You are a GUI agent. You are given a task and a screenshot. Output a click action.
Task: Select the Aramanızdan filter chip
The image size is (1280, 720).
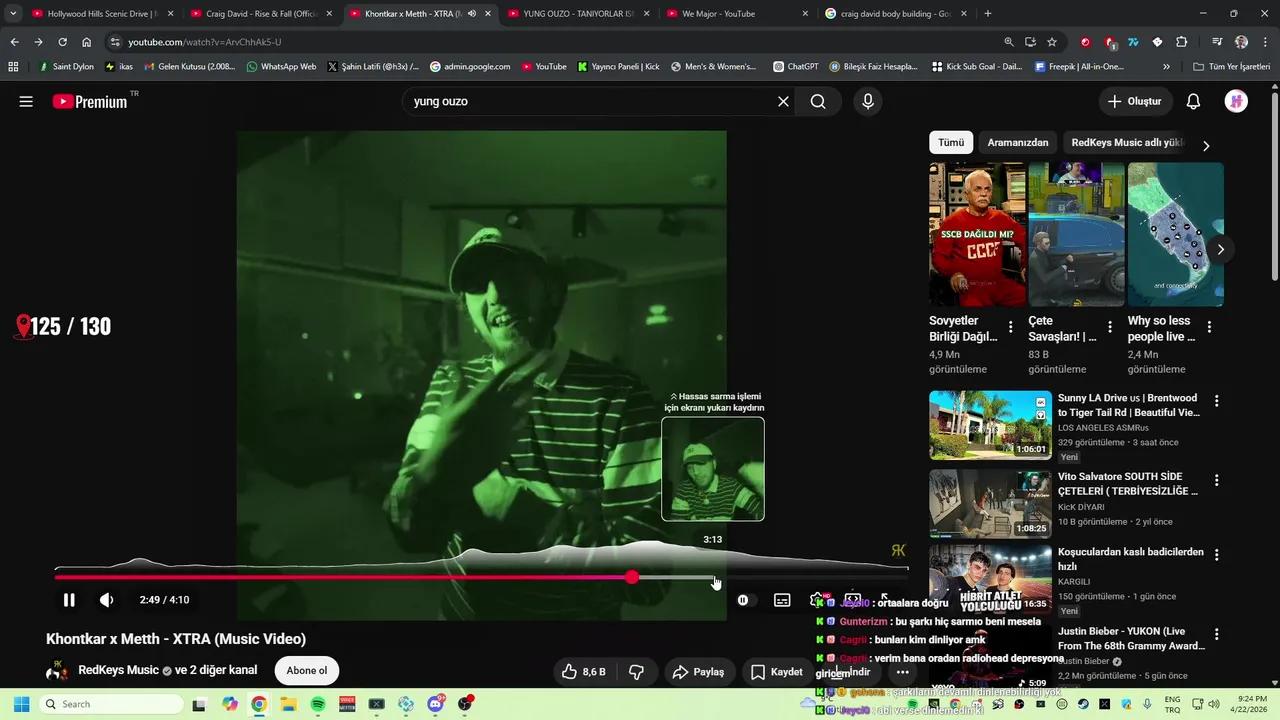pyautogui.click(x=1017, y=142)
